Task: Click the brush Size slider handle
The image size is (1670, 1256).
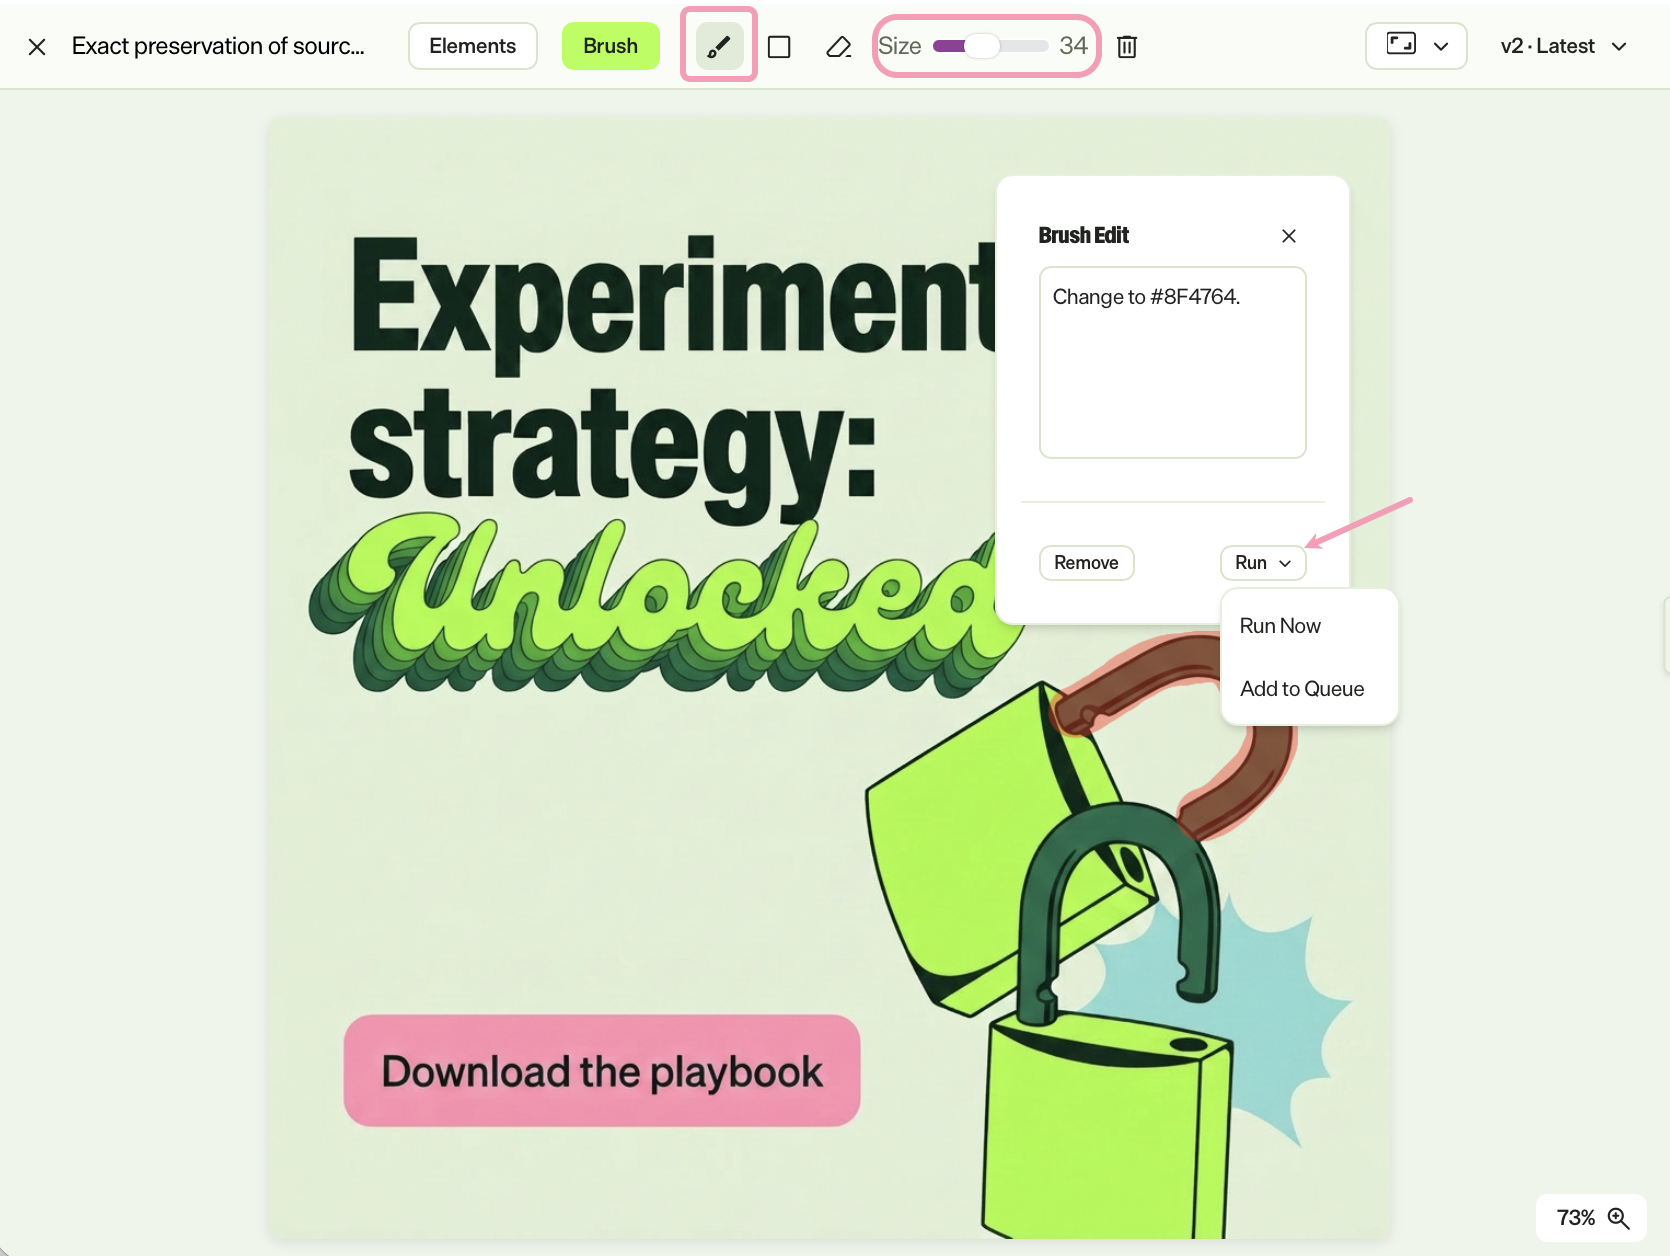Action: click(982, 46)
